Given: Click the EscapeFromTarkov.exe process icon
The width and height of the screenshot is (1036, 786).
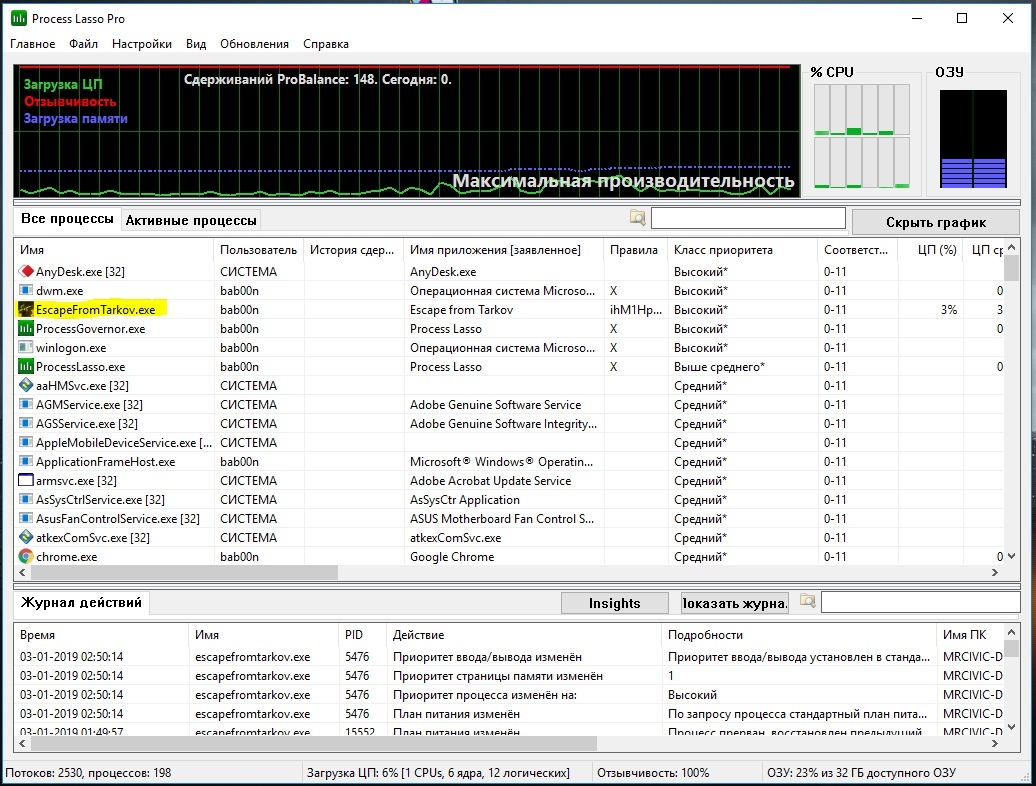Looking at the screenshot, I should pyautogui.click(x=26, y=310).
